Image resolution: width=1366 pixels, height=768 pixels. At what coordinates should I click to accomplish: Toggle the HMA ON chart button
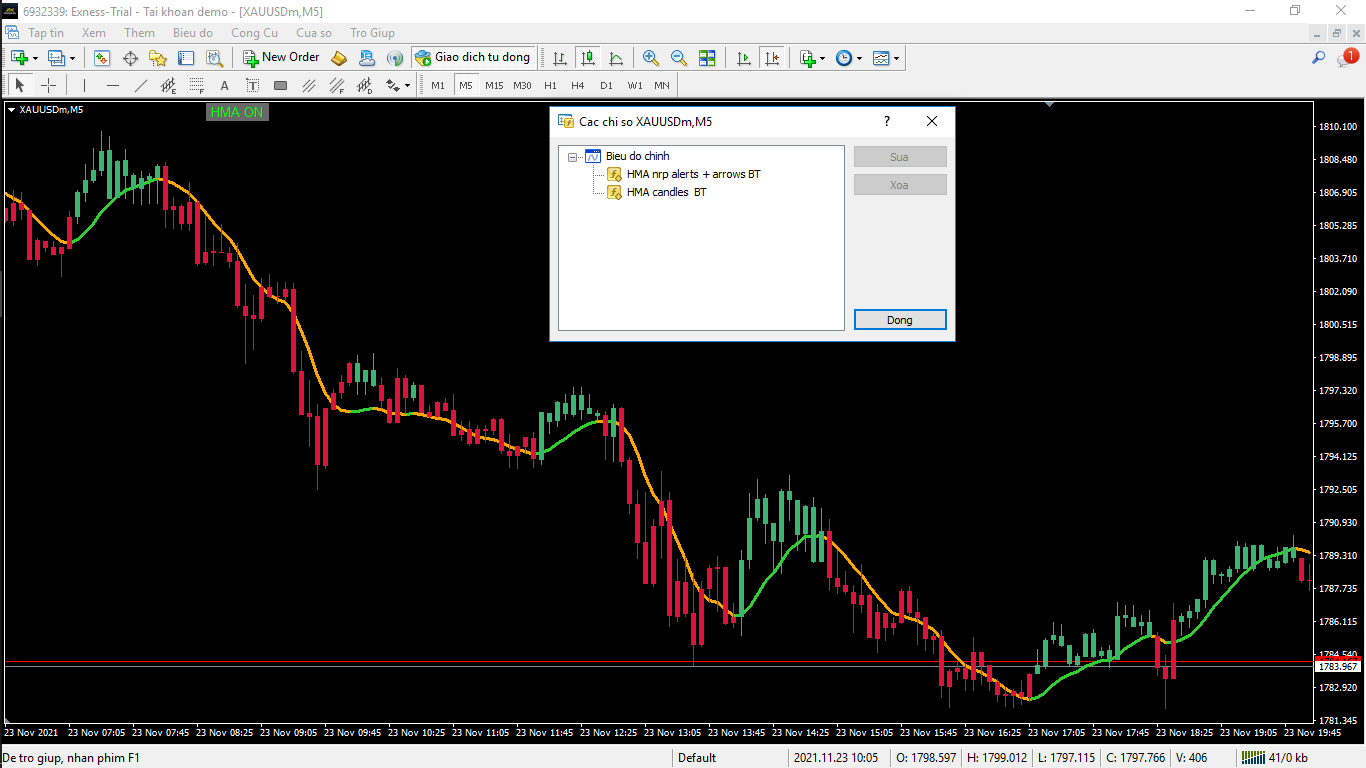click(x=237, y=112)
